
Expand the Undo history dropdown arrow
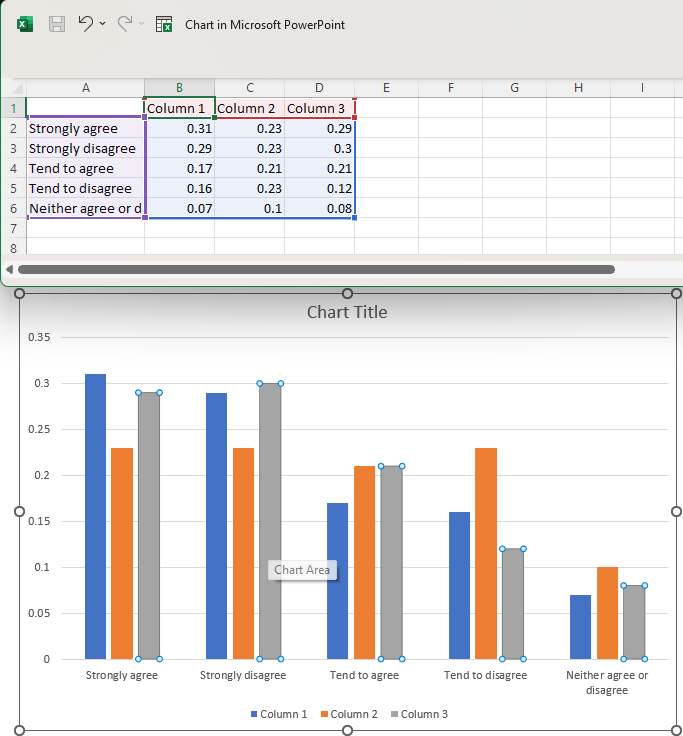click(x=102, y=24)
